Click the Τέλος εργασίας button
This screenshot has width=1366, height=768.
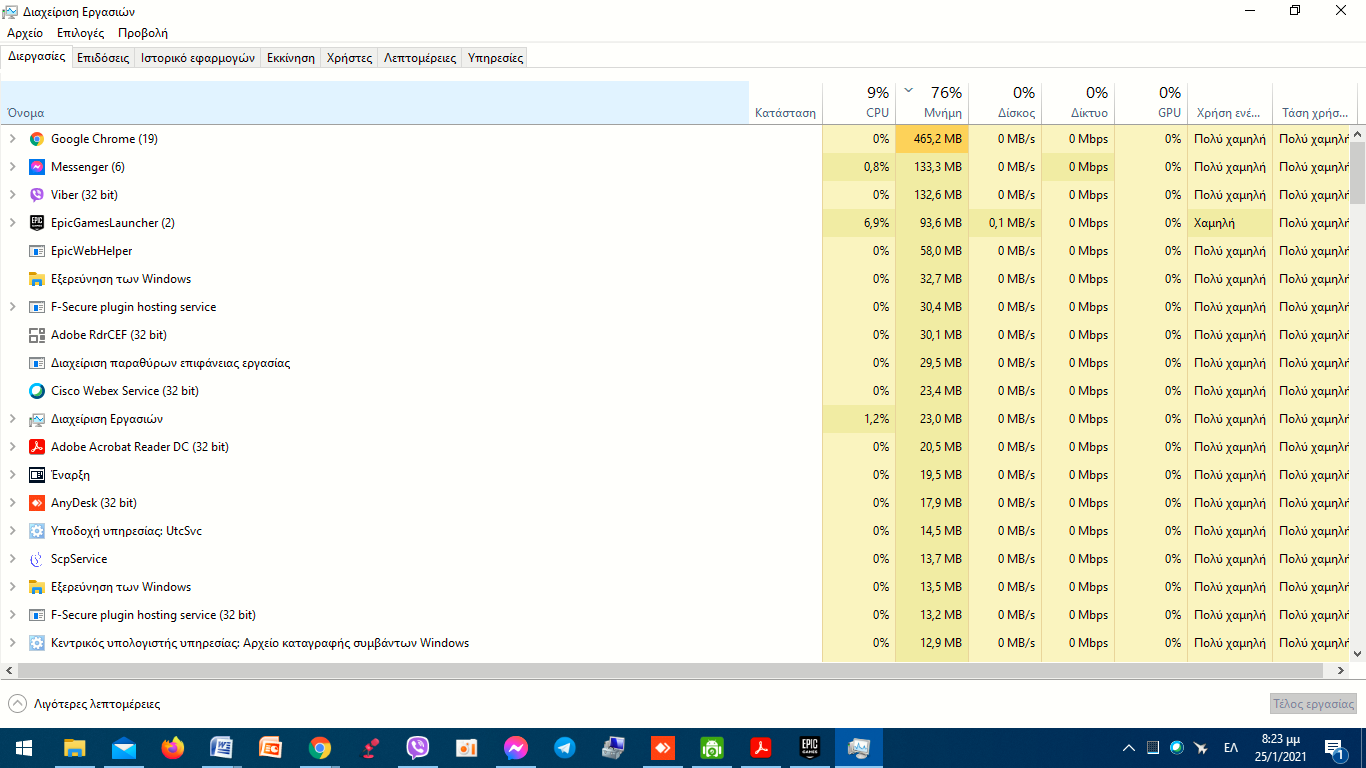pos(1313,704)
